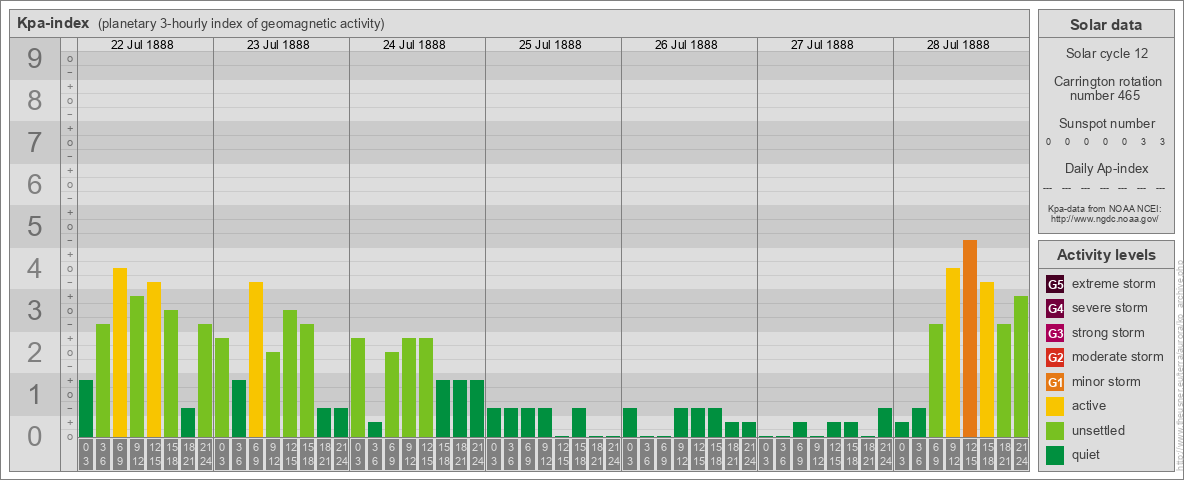Click the 9-12 light green bar on 22 Jul 1888
Image resolution: width=1184 pixels, height=480 pixels.
(137, 366)
